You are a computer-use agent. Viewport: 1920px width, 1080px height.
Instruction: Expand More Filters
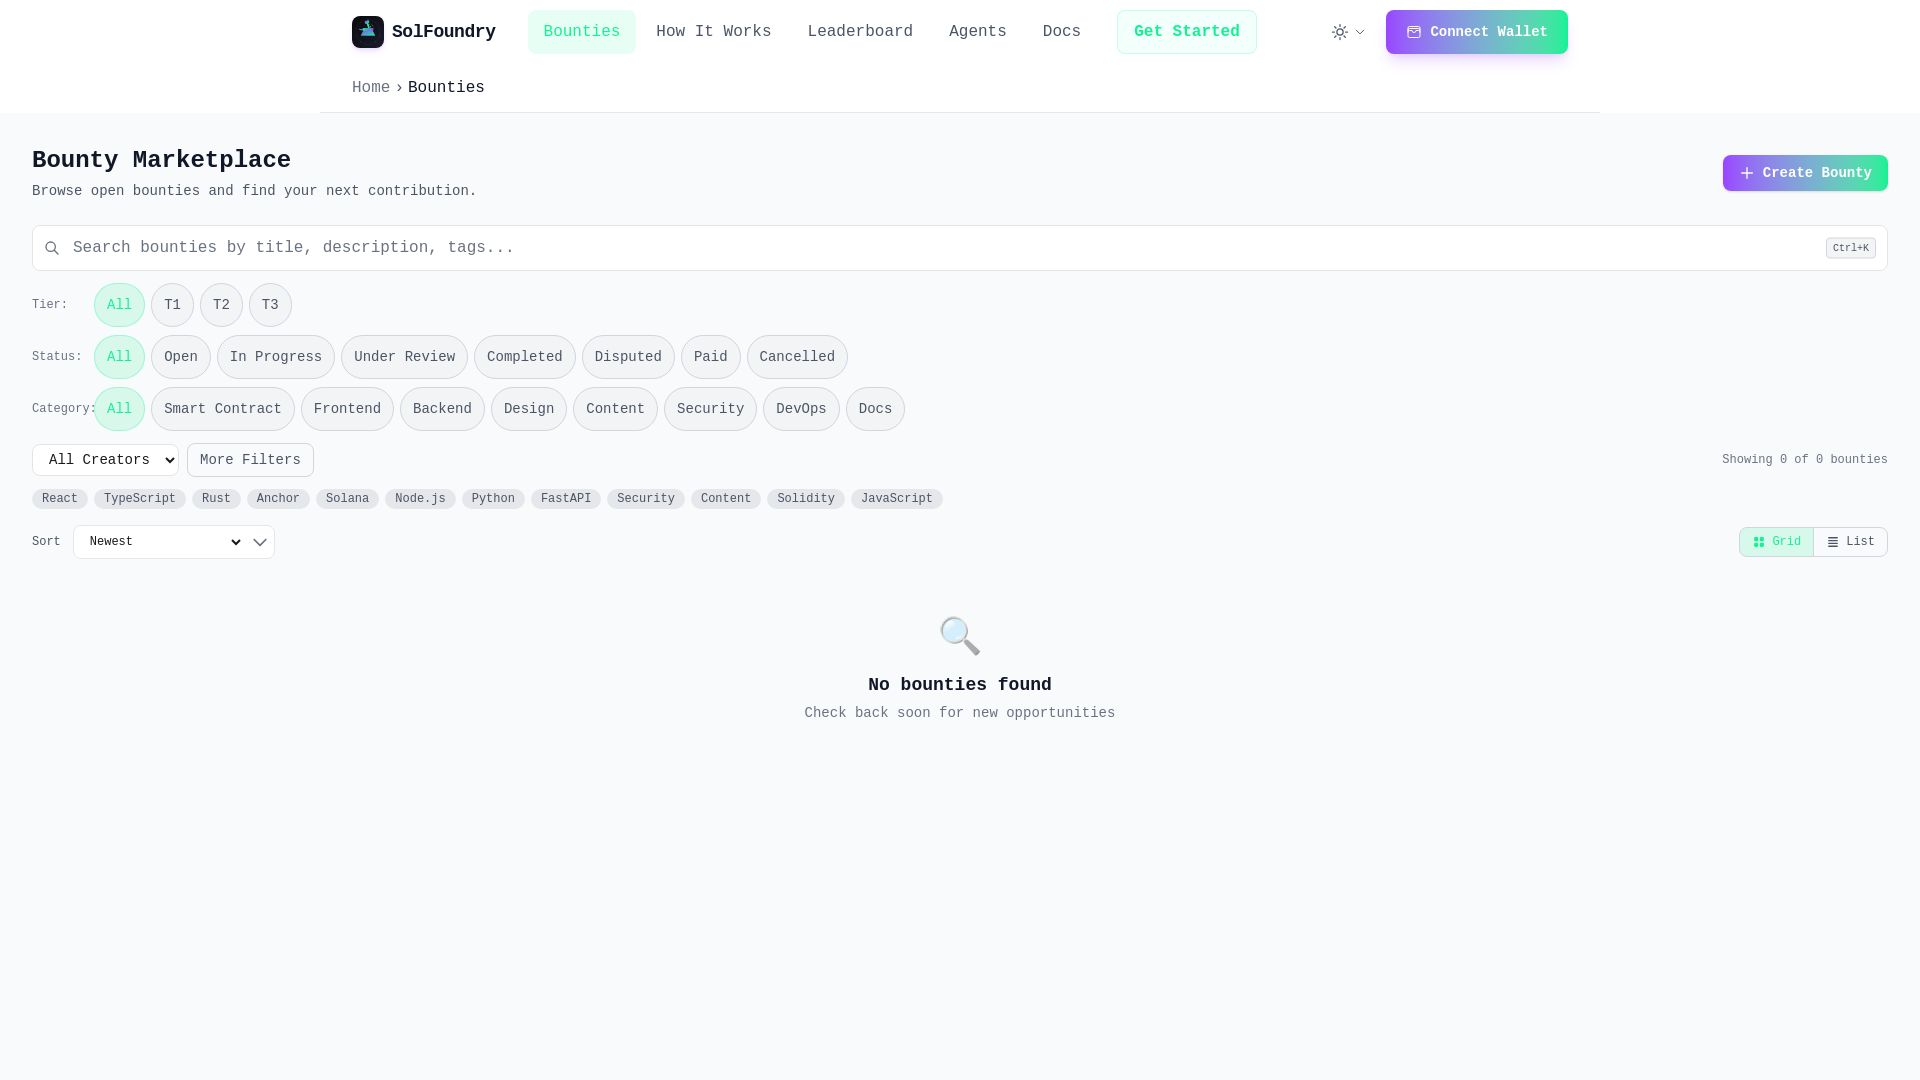[x=250, y=460]
